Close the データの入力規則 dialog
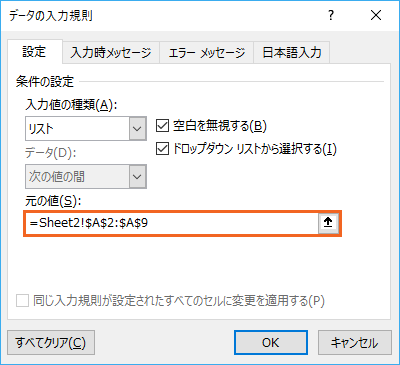Screen dimensions: 400x365 [376, 15]
